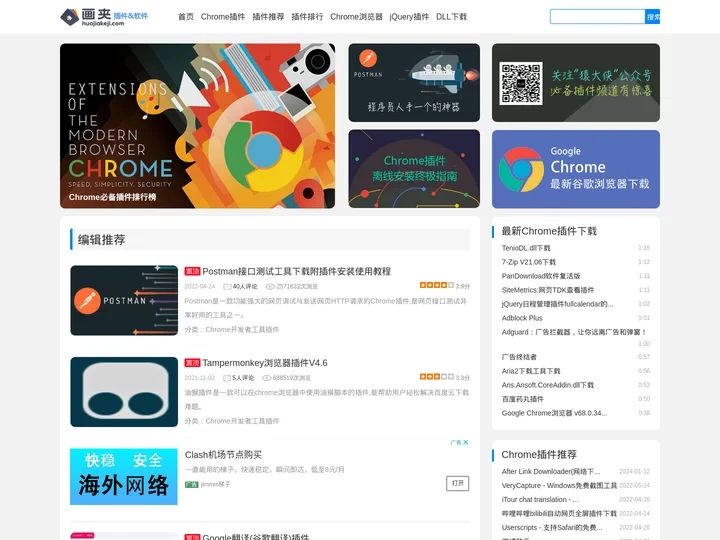Open the Chrome插件离线安装终极指南 banner
Image resolution: width=720 pixels, height=540 pixels.
pos(414,169)
